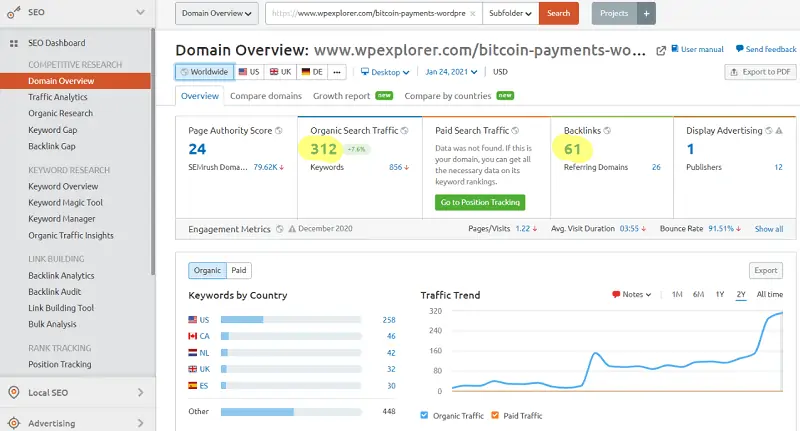Click the ES flag in Keywords by Country
This screenshot has height=431, width=800.
[192, 386]
